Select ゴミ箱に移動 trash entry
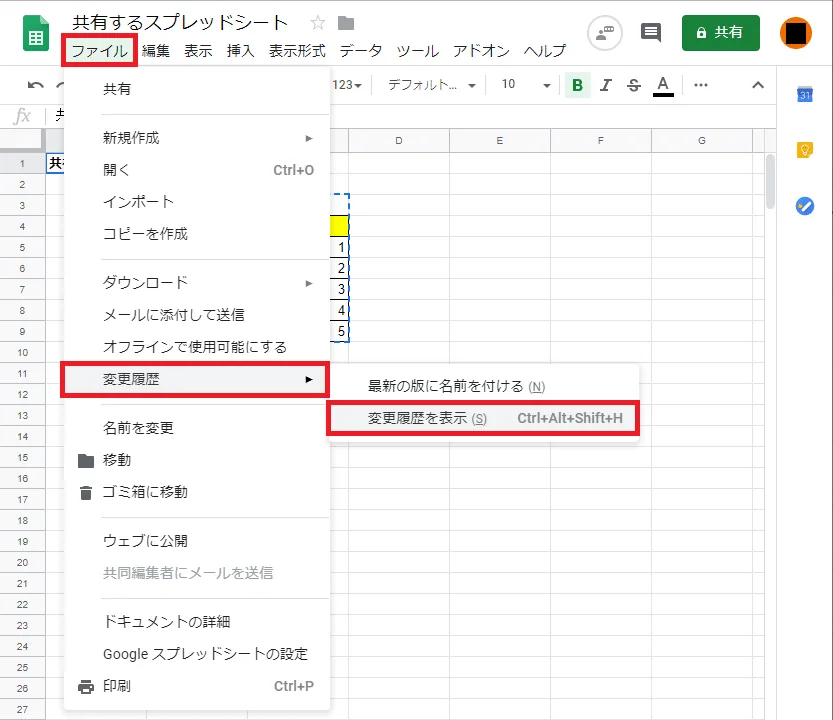Viewport: 833px width, 720px height. click(x=197, y=492)
